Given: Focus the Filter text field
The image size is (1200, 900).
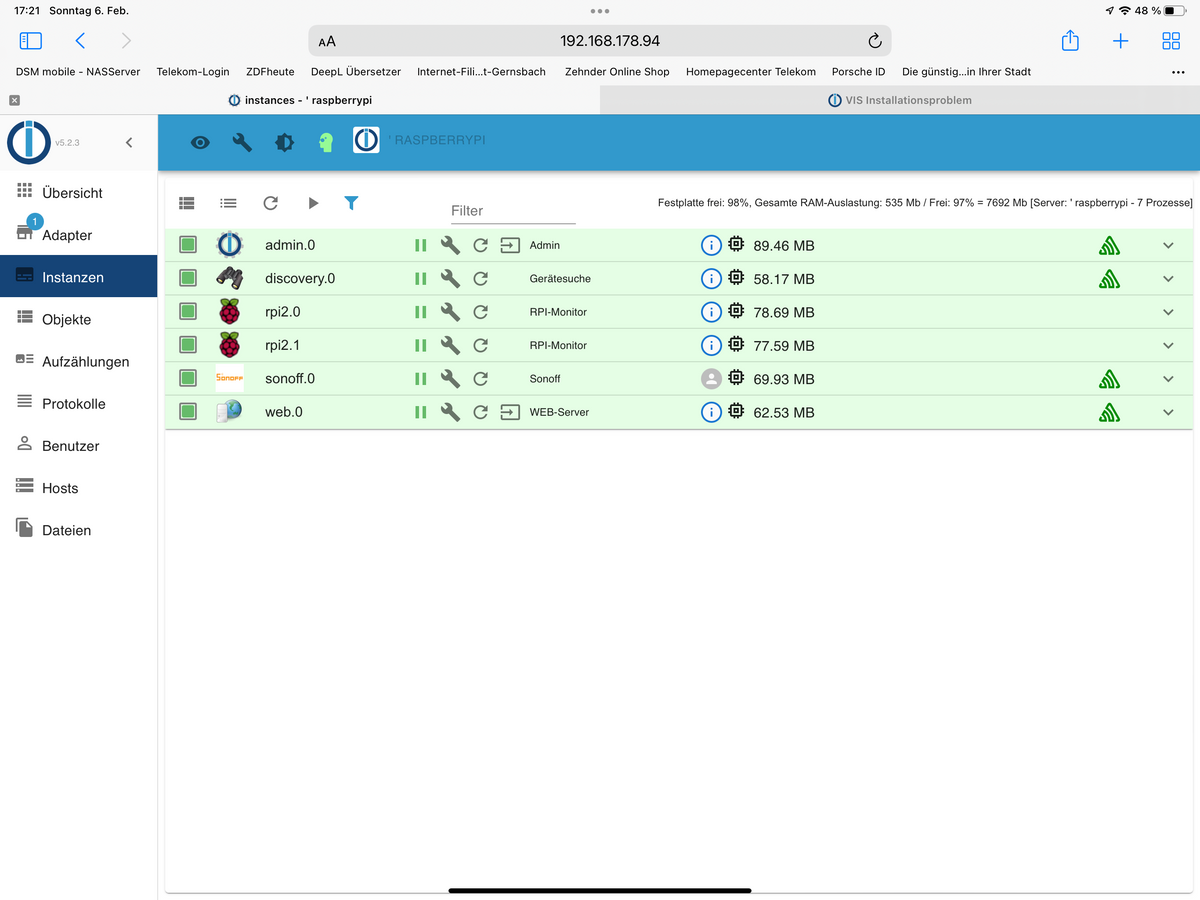Looking at the screenshot, I should coord(513,211).
